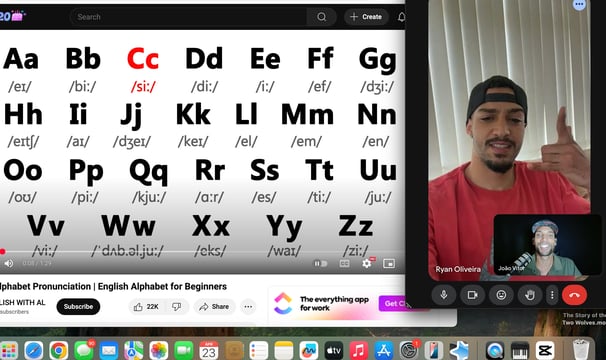Open Trash from the Dock

[580, 350]
